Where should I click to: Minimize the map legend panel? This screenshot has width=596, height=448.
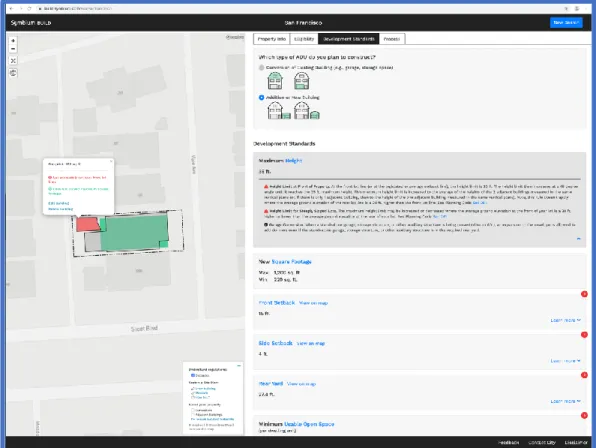point(239,366)
